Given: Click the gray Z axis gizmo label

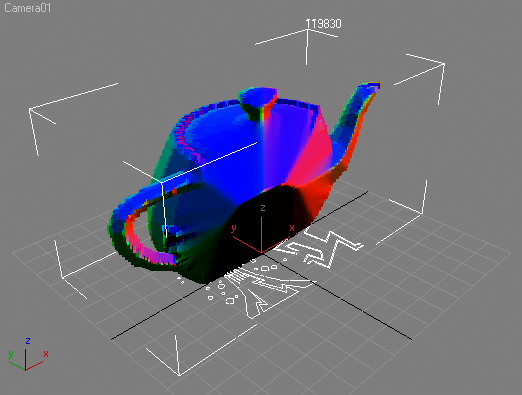Looking at the screenshot, I should (x=263, y=208).
